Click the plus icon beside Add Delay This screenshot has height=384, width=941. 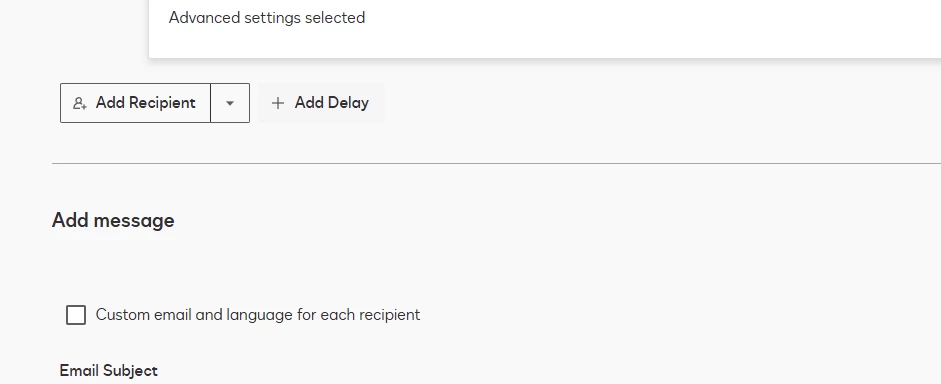(x=277, y=103)
